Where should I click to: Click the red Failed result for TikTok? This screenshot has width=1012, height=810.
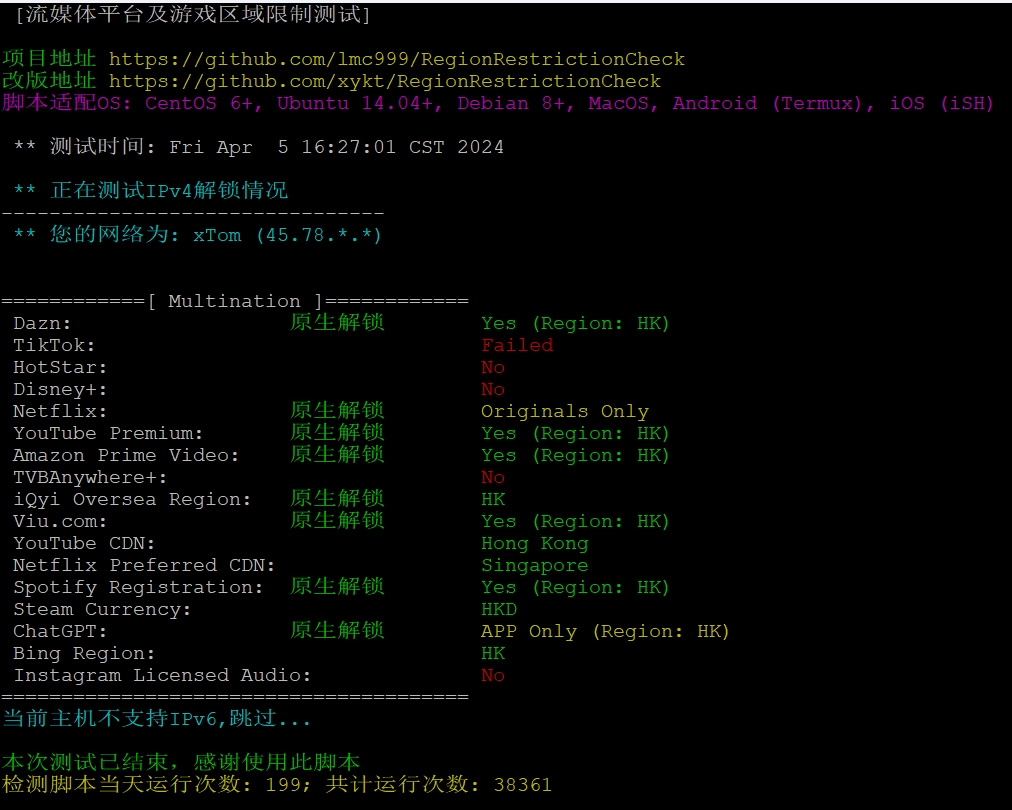[x=517, y=345]
